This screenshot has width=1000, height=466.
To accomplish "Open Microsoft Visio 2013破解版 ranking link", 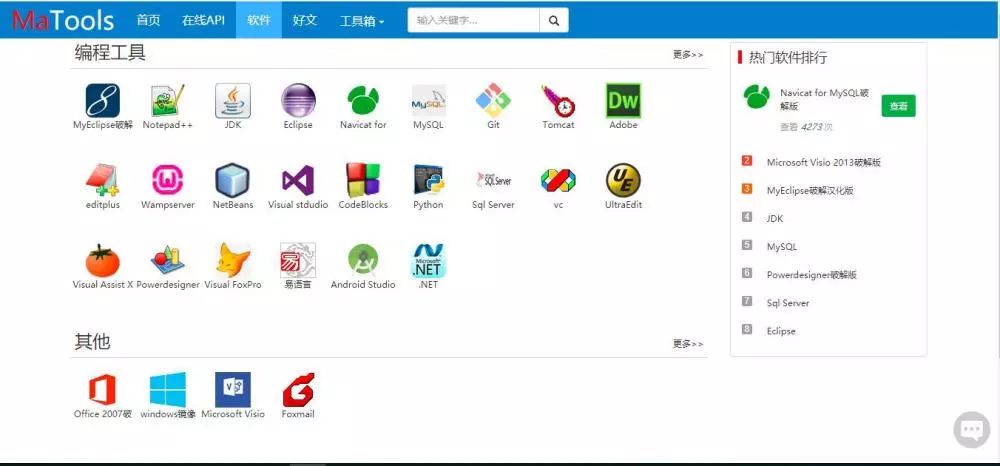I will [x=823, y=163].
